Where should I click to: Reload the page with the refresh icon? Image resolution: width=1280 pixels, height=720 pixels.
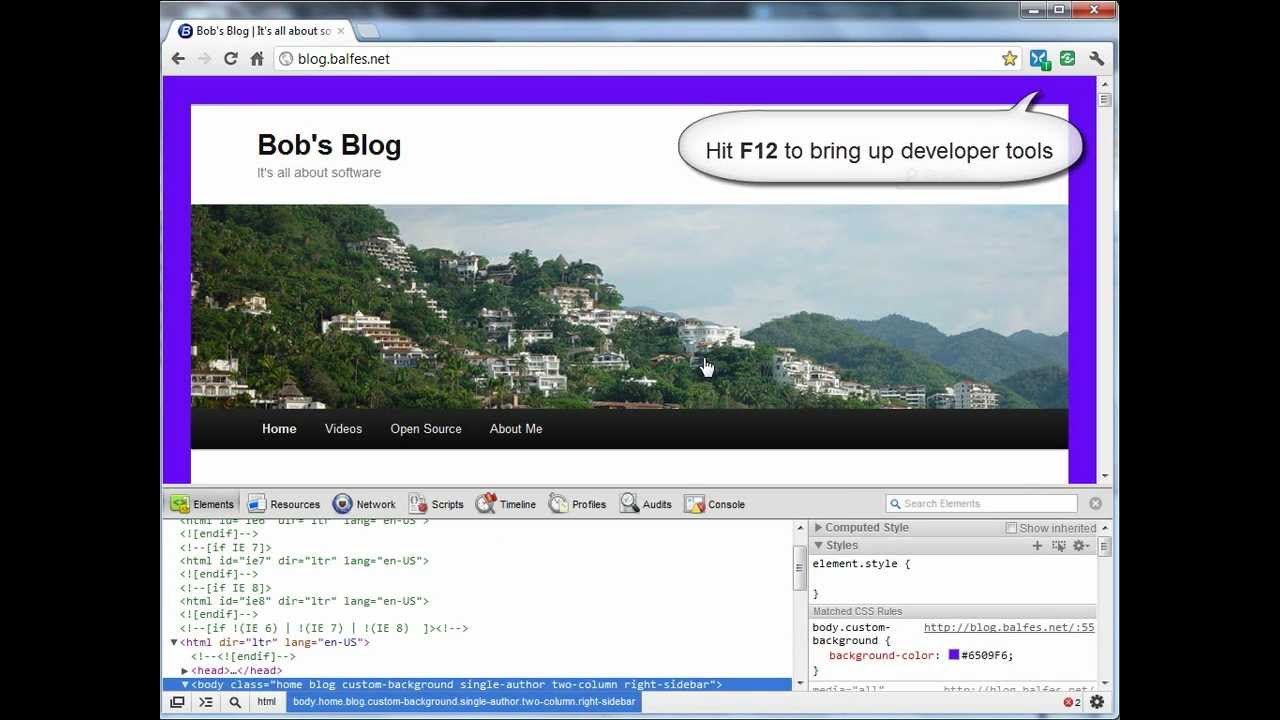[230, 59]
